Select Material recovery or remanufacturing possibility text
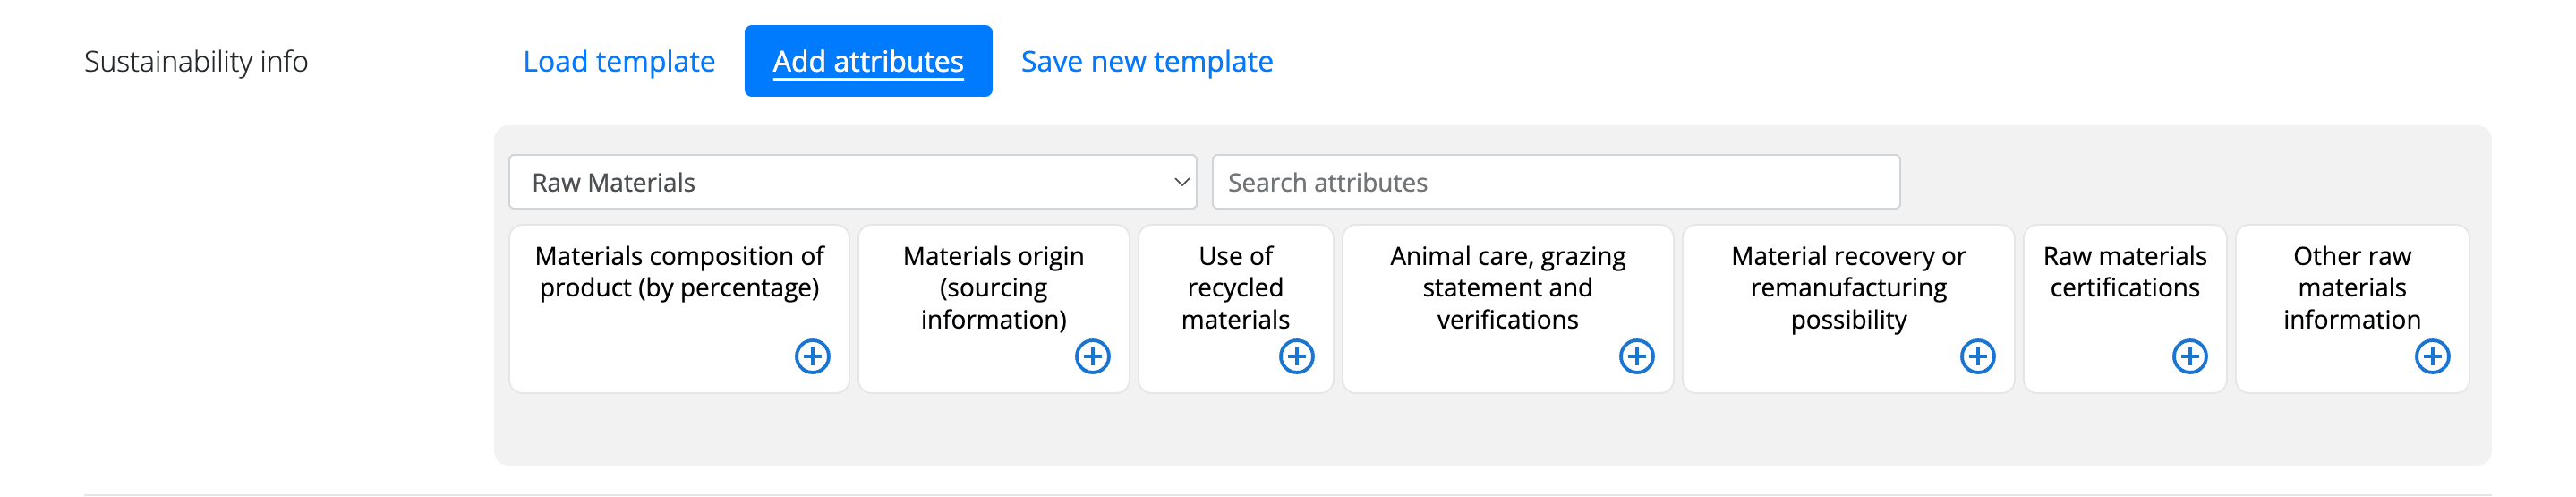2576x497 pixels. [x=1848, y=288]
